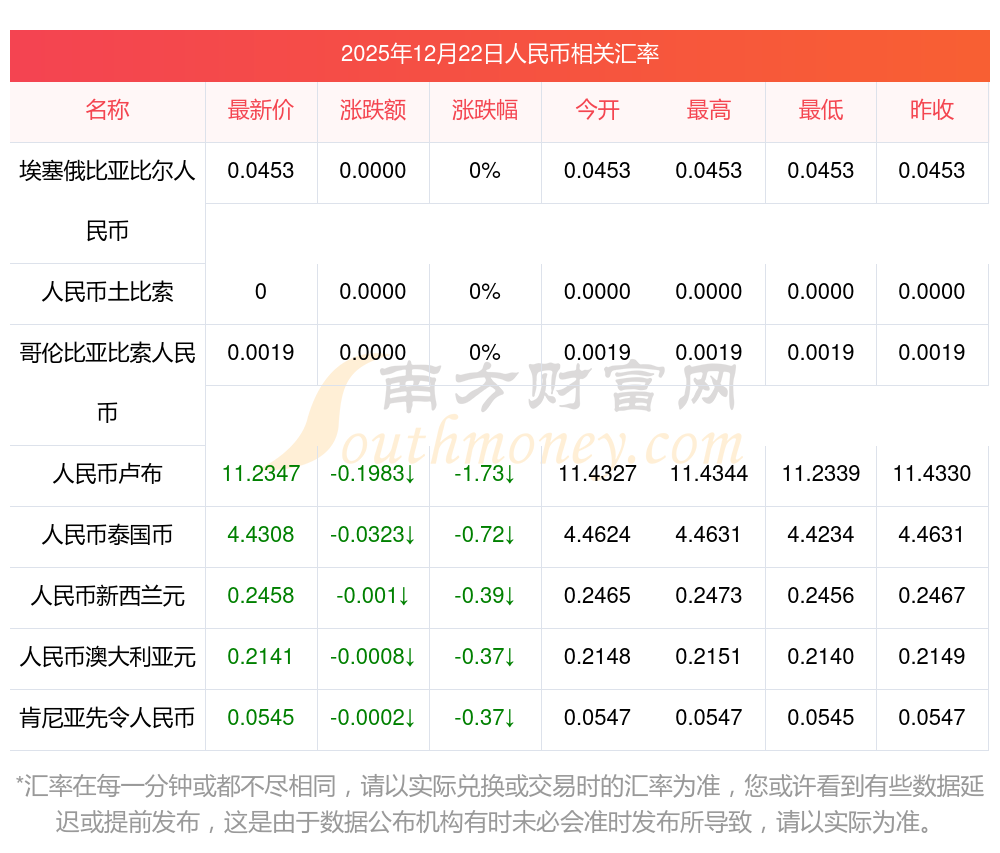Viewport: 1000px width, 853px height.
Task: Click the 最低 column header
Action: click(x=821, y=111)
